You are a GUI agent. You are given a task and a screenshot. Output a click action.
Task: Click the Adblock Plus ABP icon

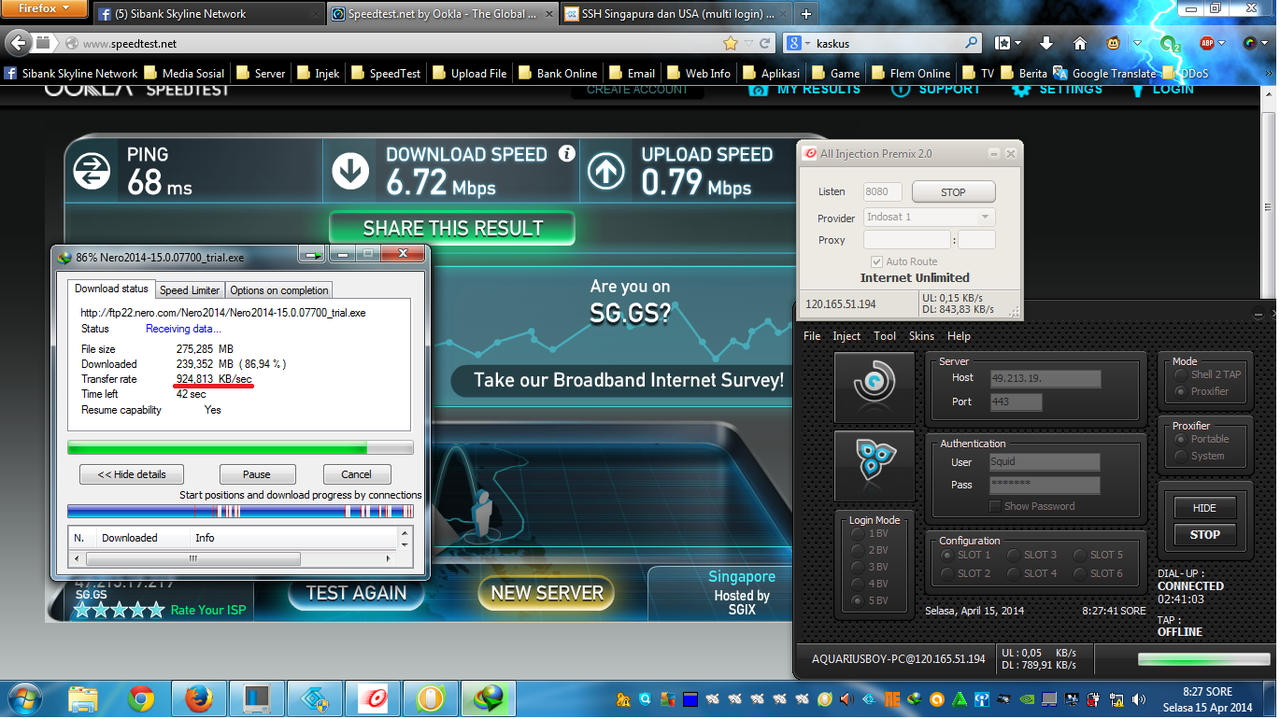1207,43
